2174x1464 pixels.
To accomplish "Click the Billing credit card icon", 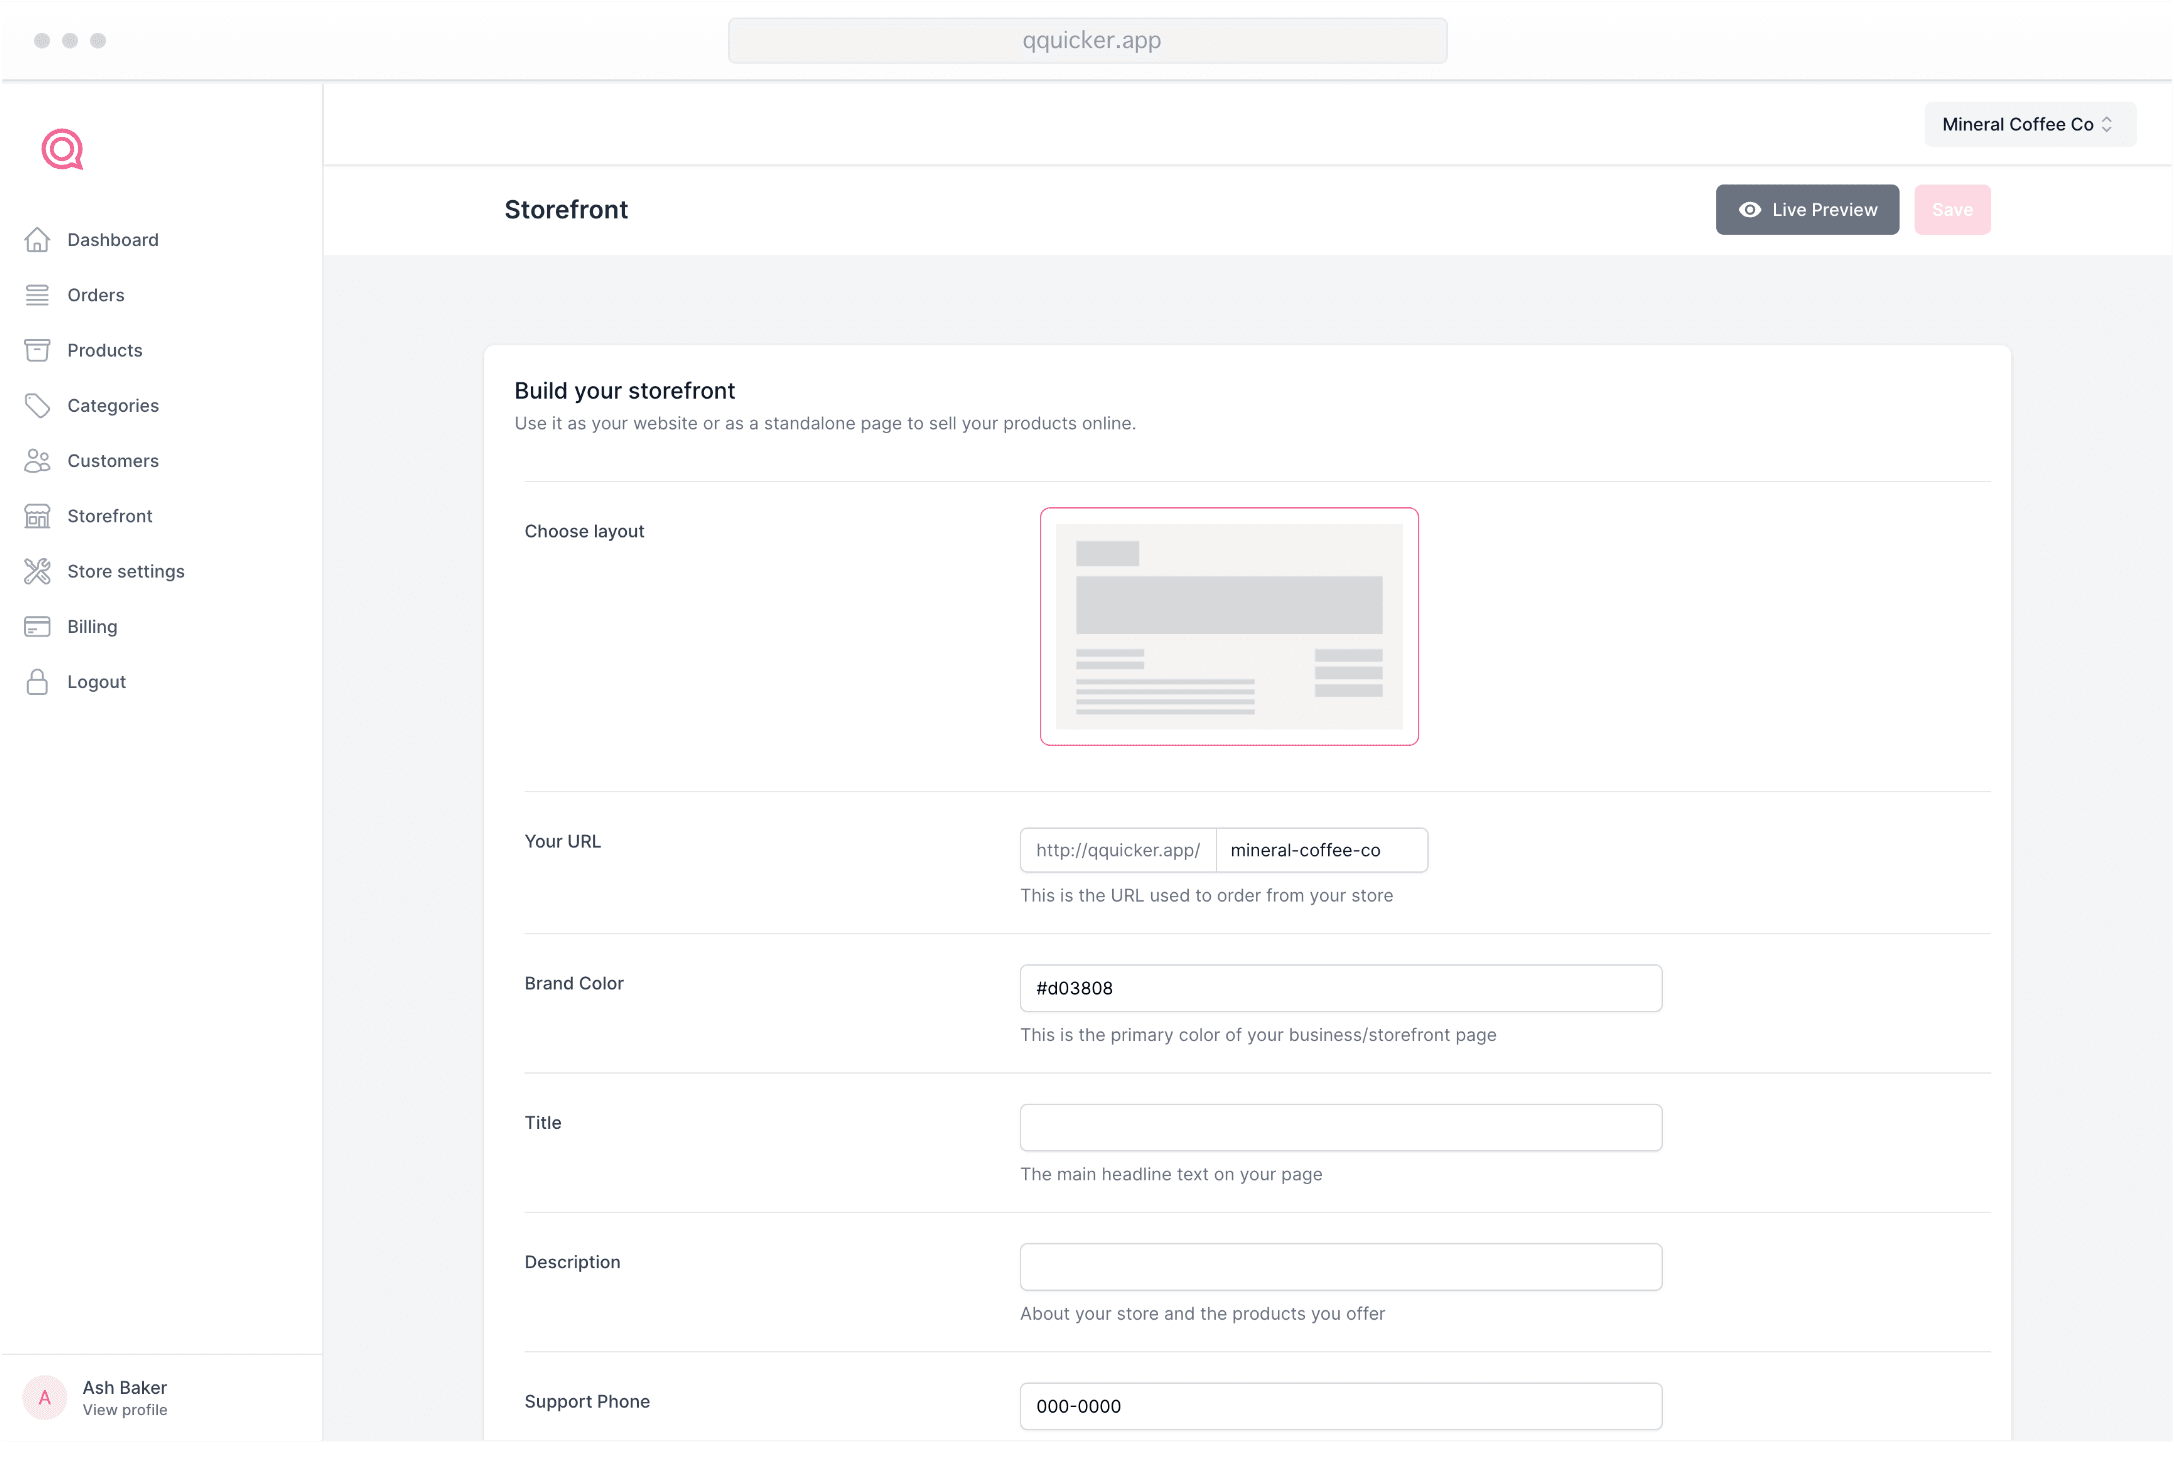I will tap(37, 627).
